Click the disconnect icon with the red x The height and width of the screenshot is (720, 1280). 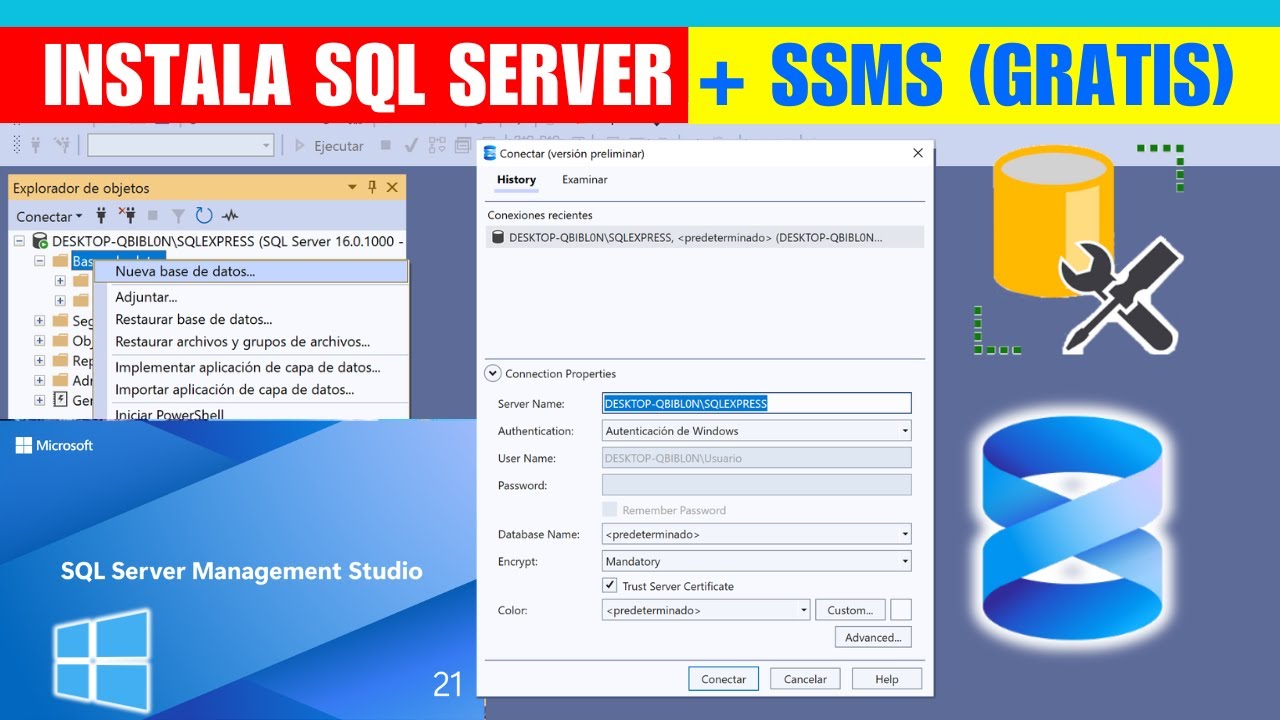point(127,215)
